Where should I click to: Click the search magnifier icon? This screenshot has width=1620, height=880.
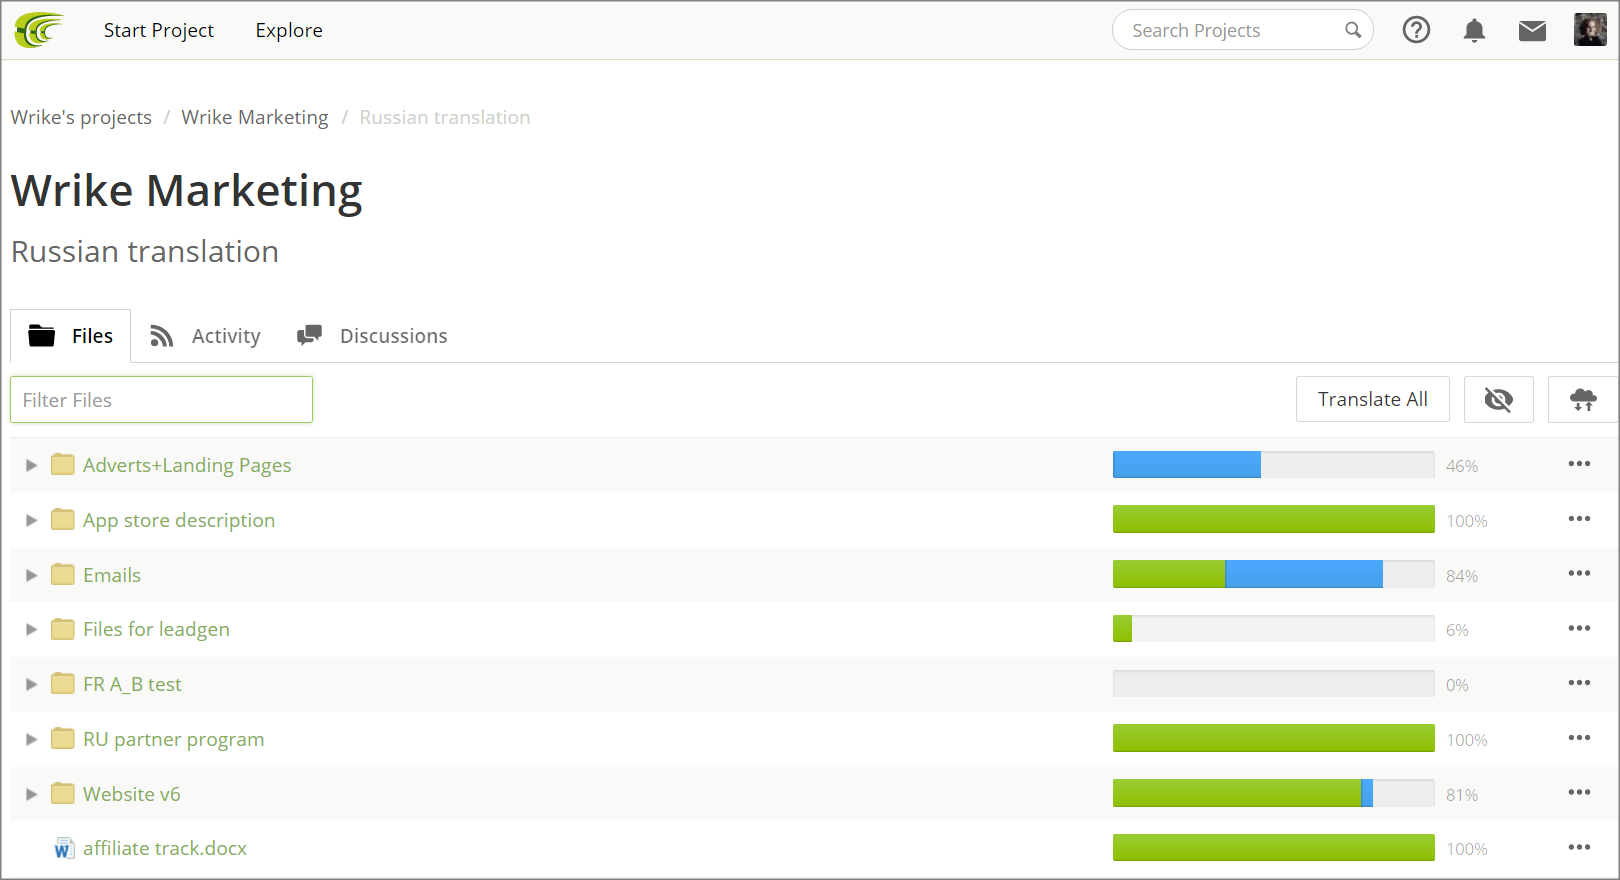pyautogui.click(x=1353, y=30)
